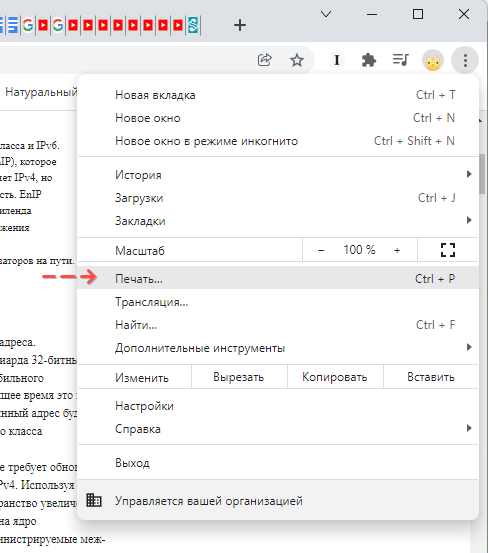The image size is (488, 553).
Task: Open the Extensions puzzle piece icon
Action: [369, 60]
